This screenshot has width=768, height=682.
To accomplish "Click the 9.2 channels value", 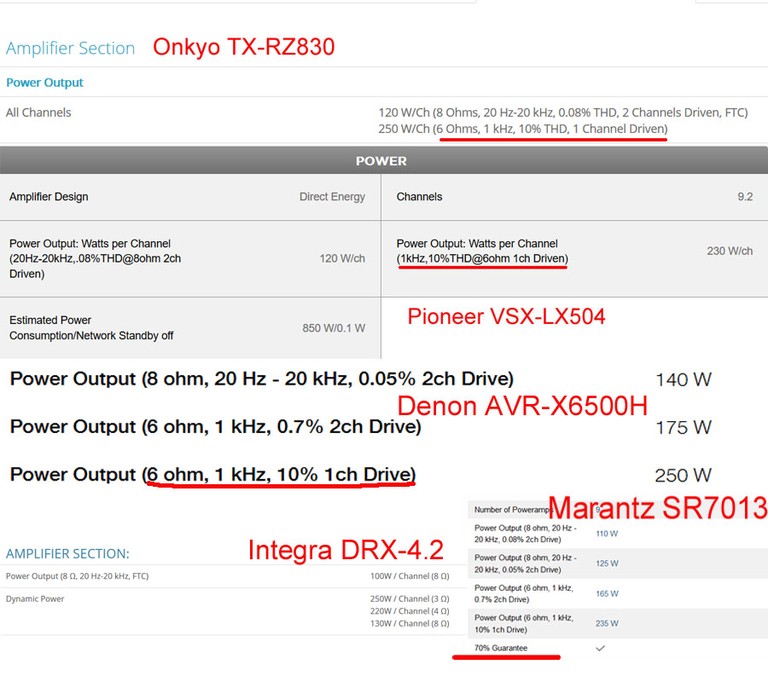I will click(745, 196).
